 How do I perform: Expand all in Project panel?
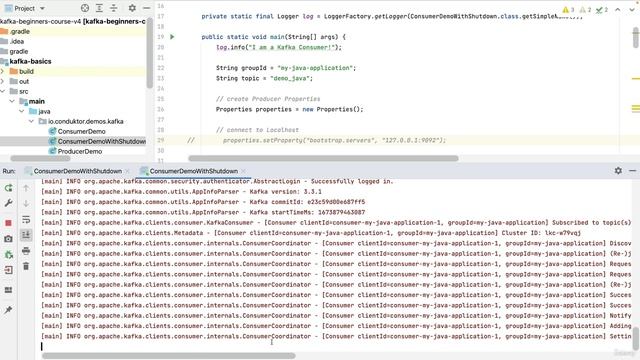coord(99,8)
